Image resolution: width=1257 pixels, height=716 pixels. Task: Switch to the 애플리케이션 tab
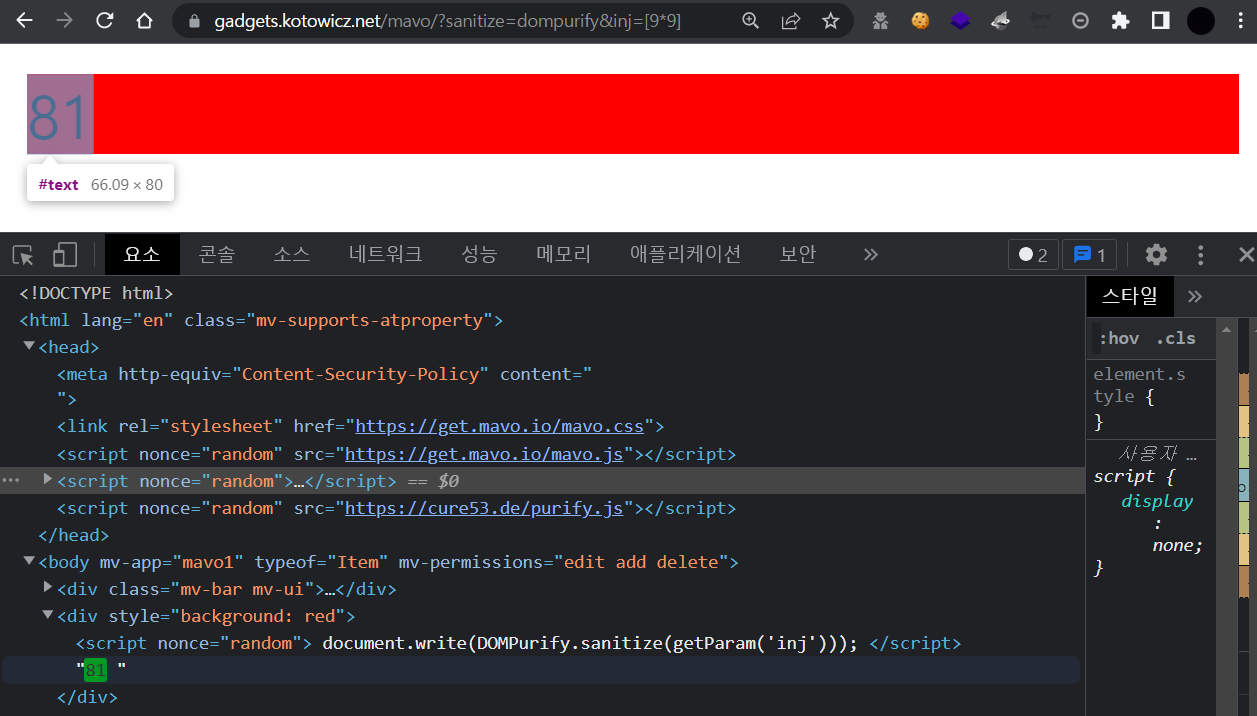(685, 255)
